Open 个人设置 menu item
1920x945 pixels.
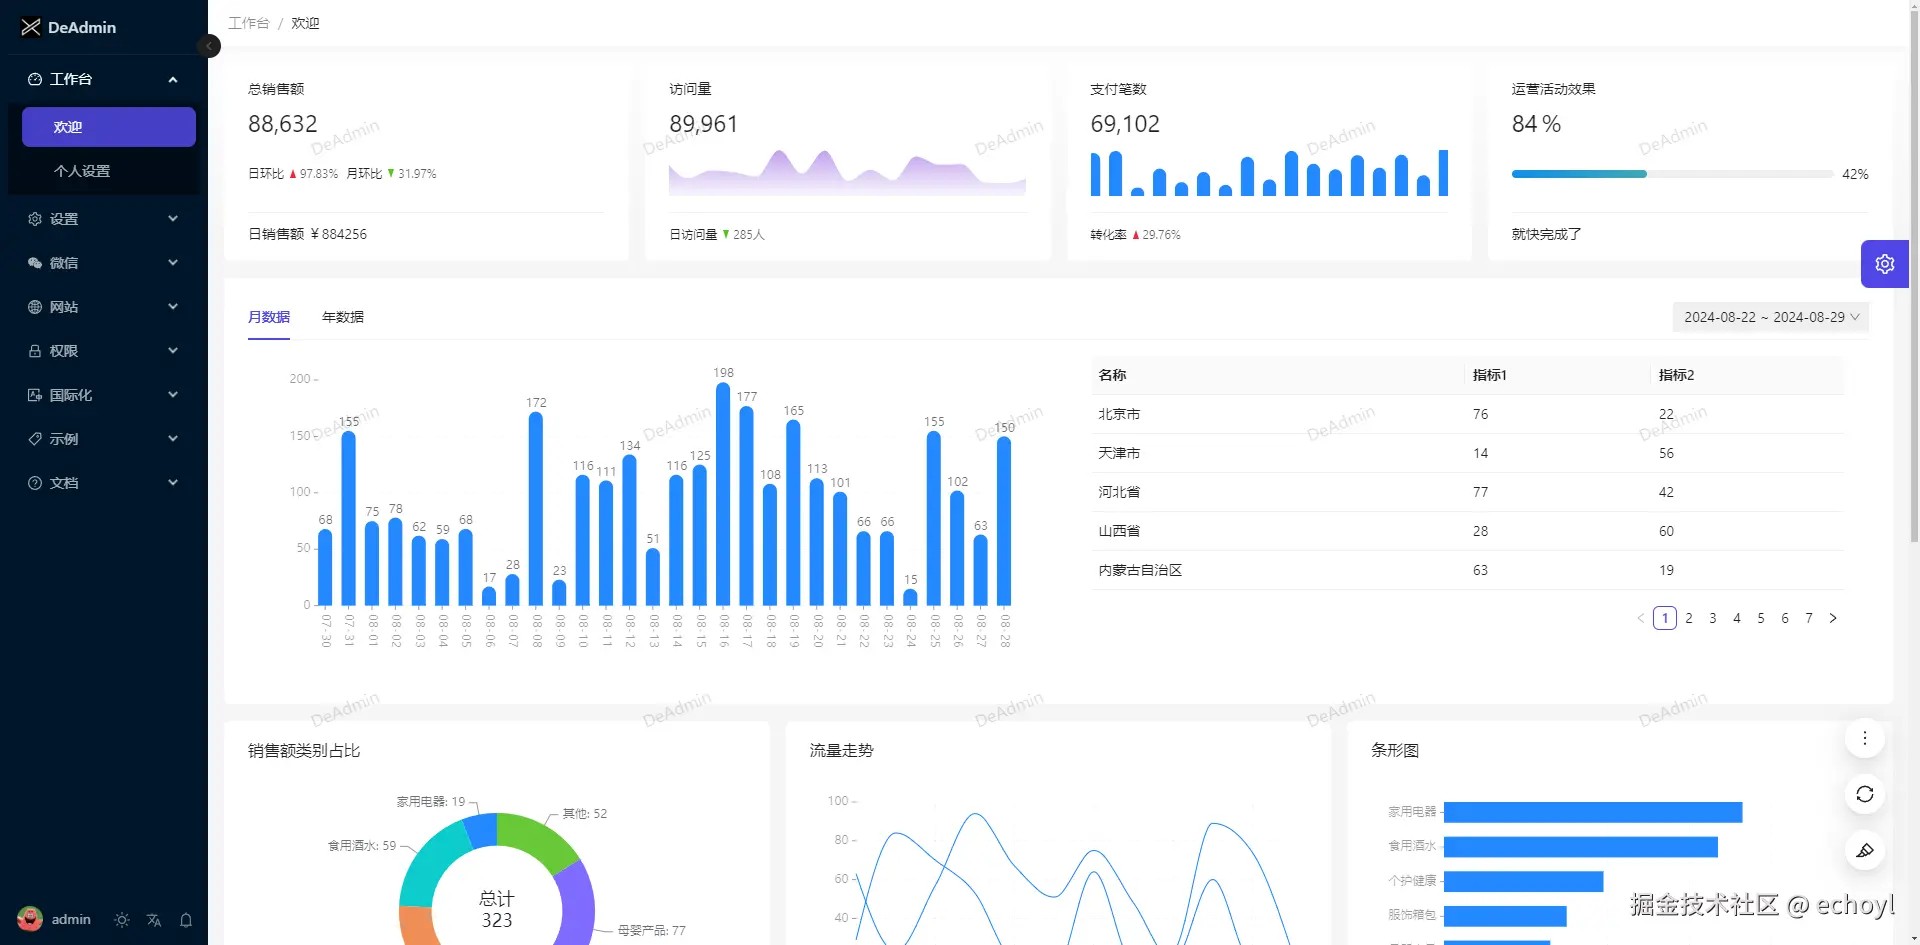click(x=109, y=171)
